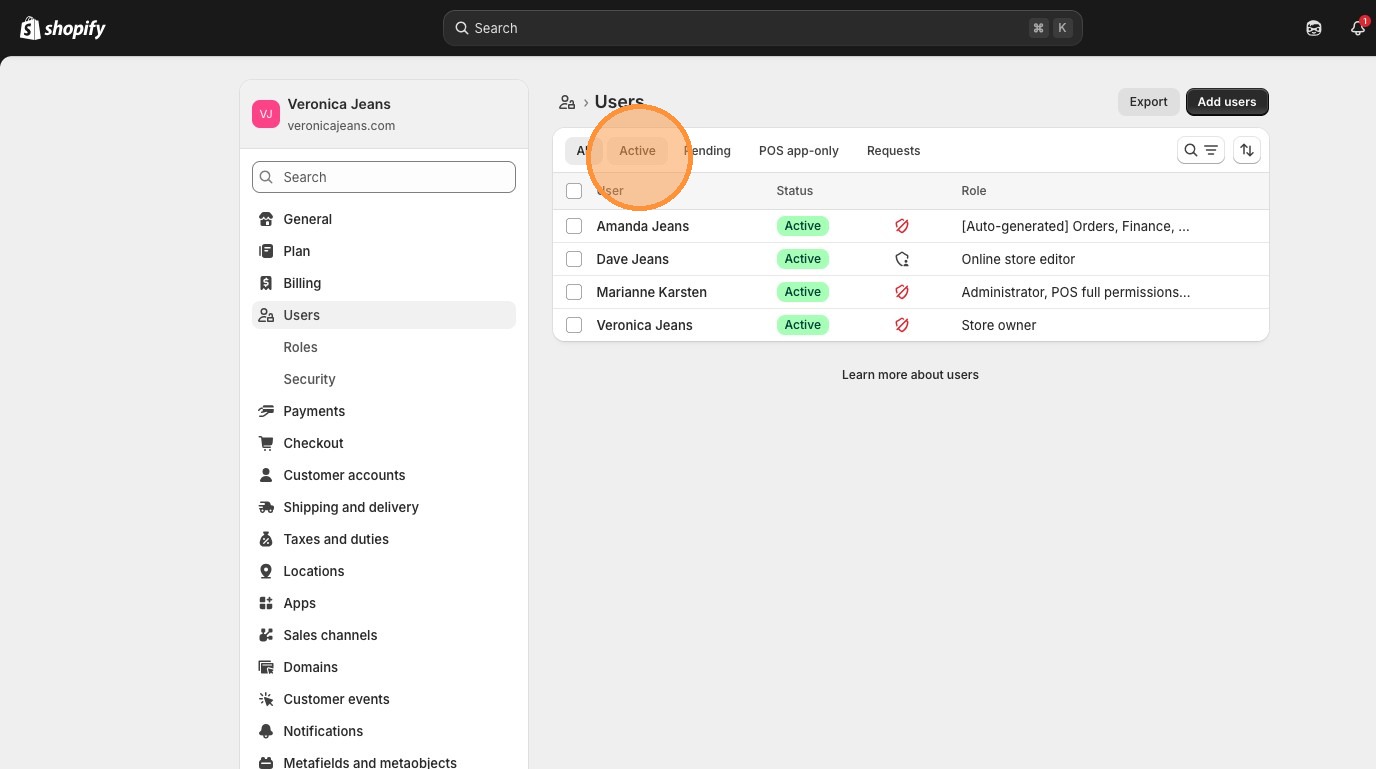Screen dimensions: 1376x769
Task: Open the Learn more about users link
Action: point(910,375)
